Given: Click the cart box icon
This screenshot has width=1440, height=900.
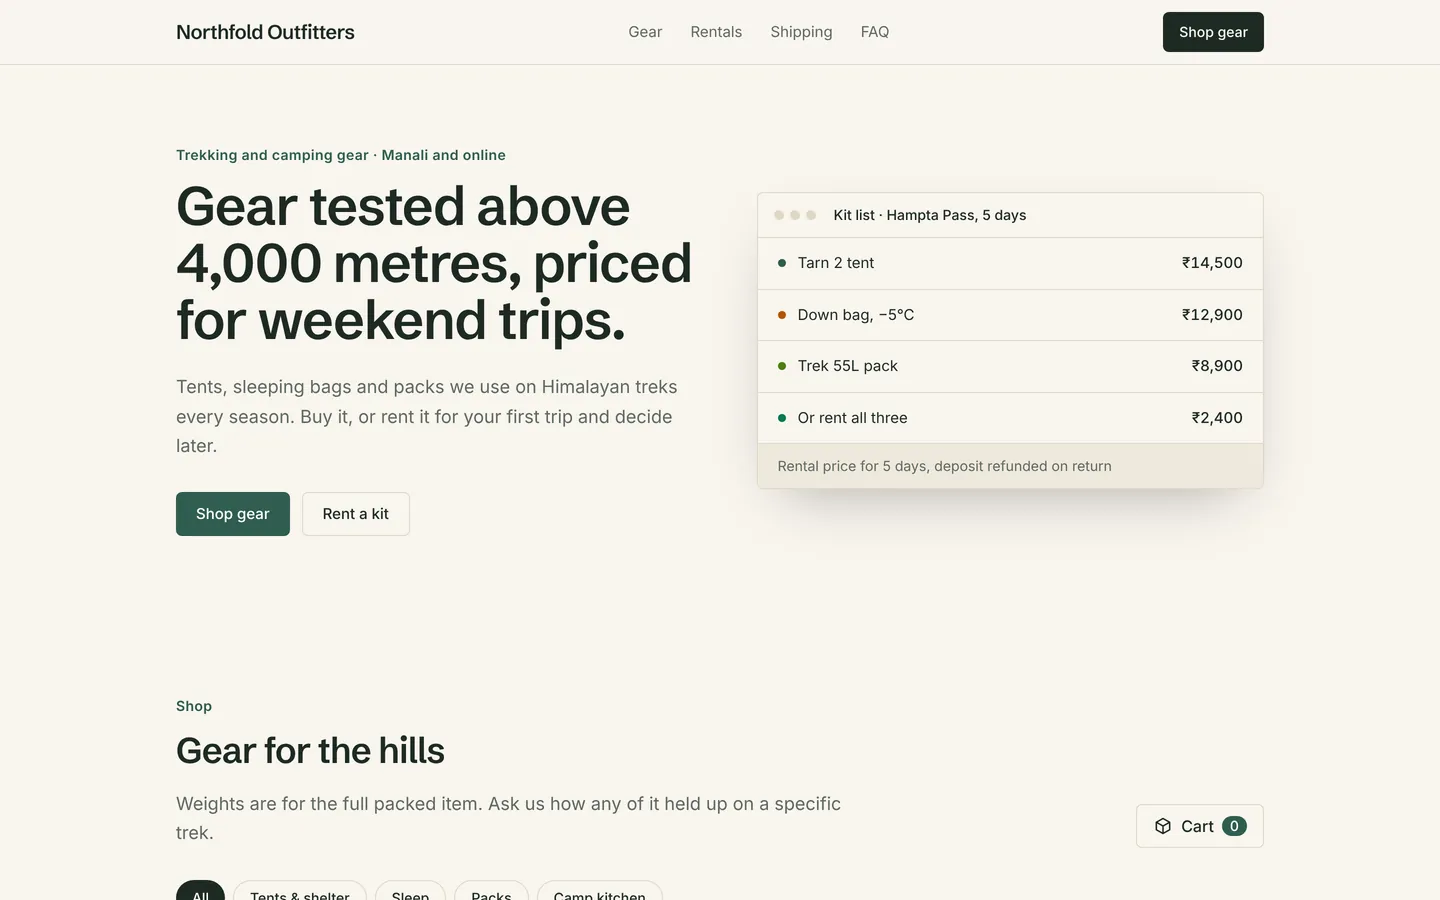Looking at the screenshot, I should tap(1163, 826).
